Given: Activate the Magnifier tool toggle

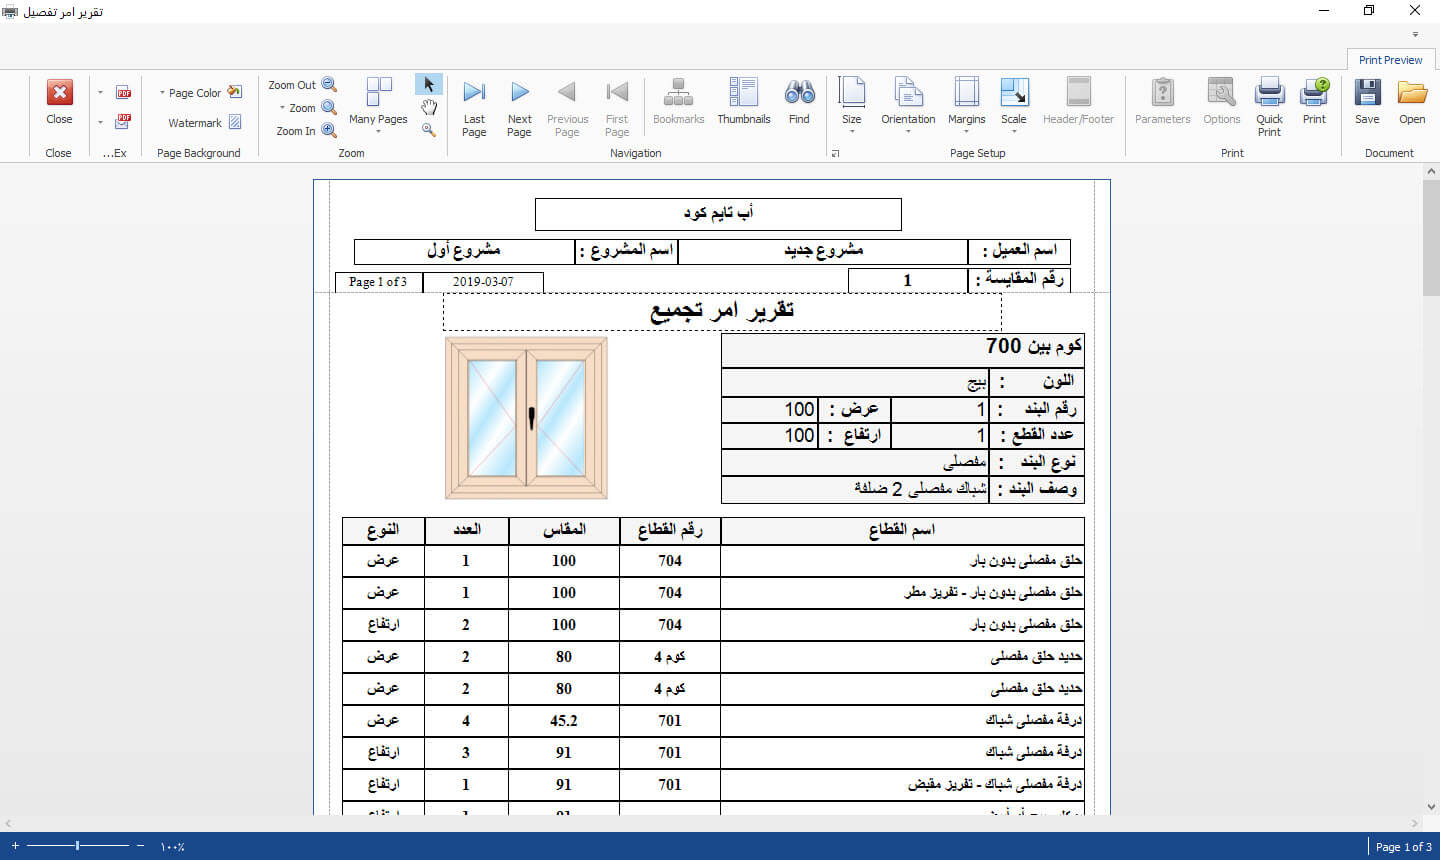Looking at the screenshot, I should click(x=429, y=130).
